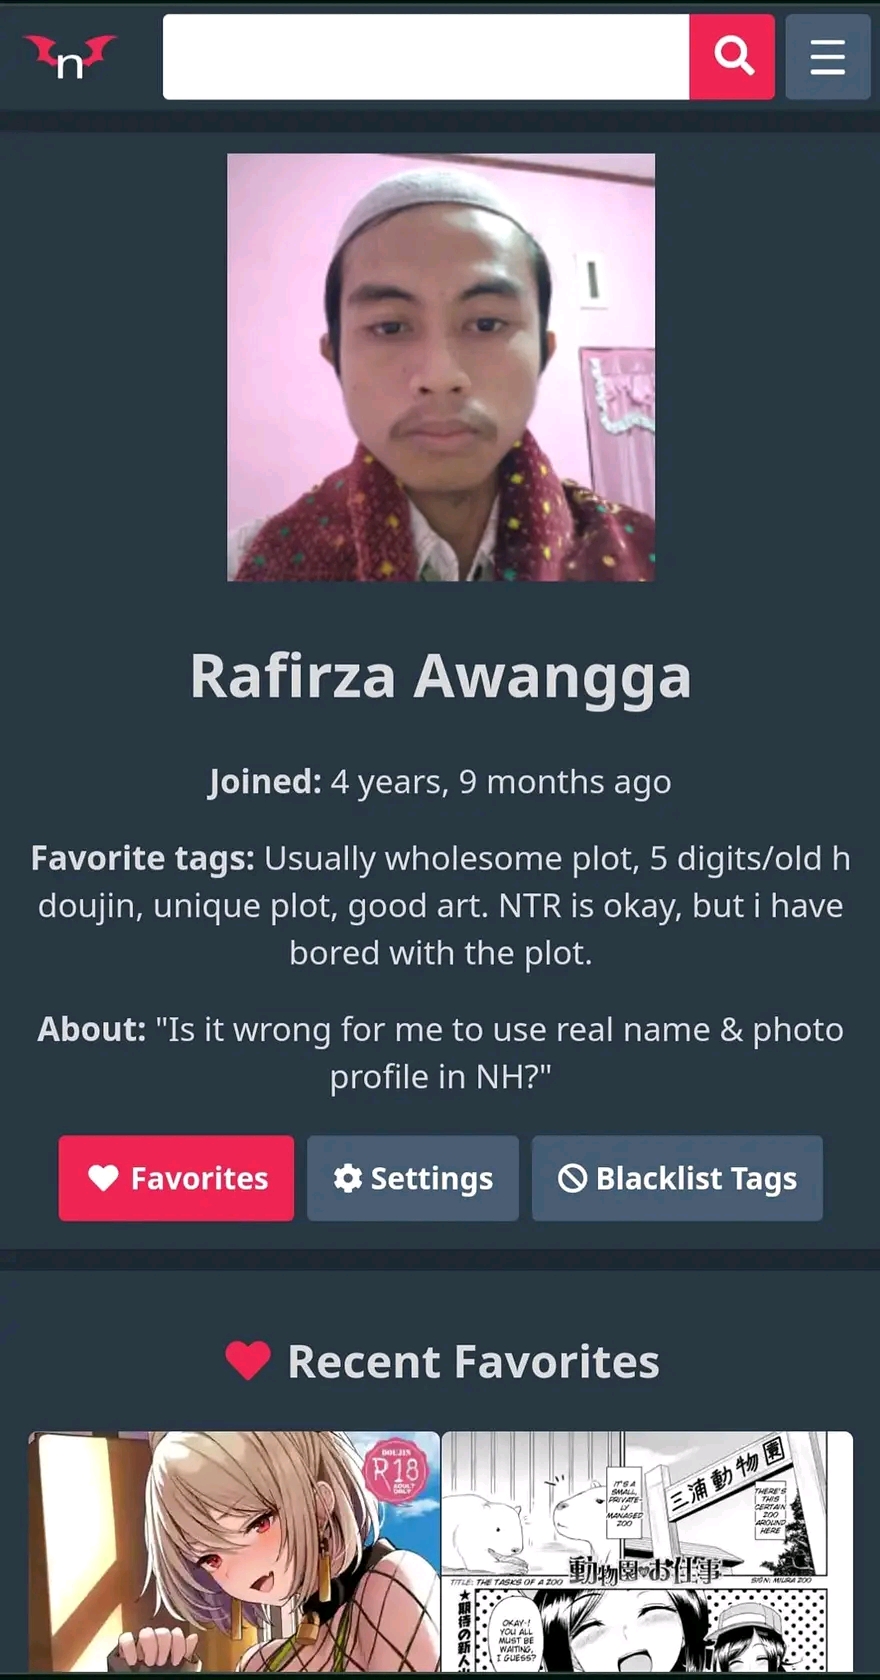
Task: Click the user profile photo
Action: pyautogui.click(x=441, y=367)
